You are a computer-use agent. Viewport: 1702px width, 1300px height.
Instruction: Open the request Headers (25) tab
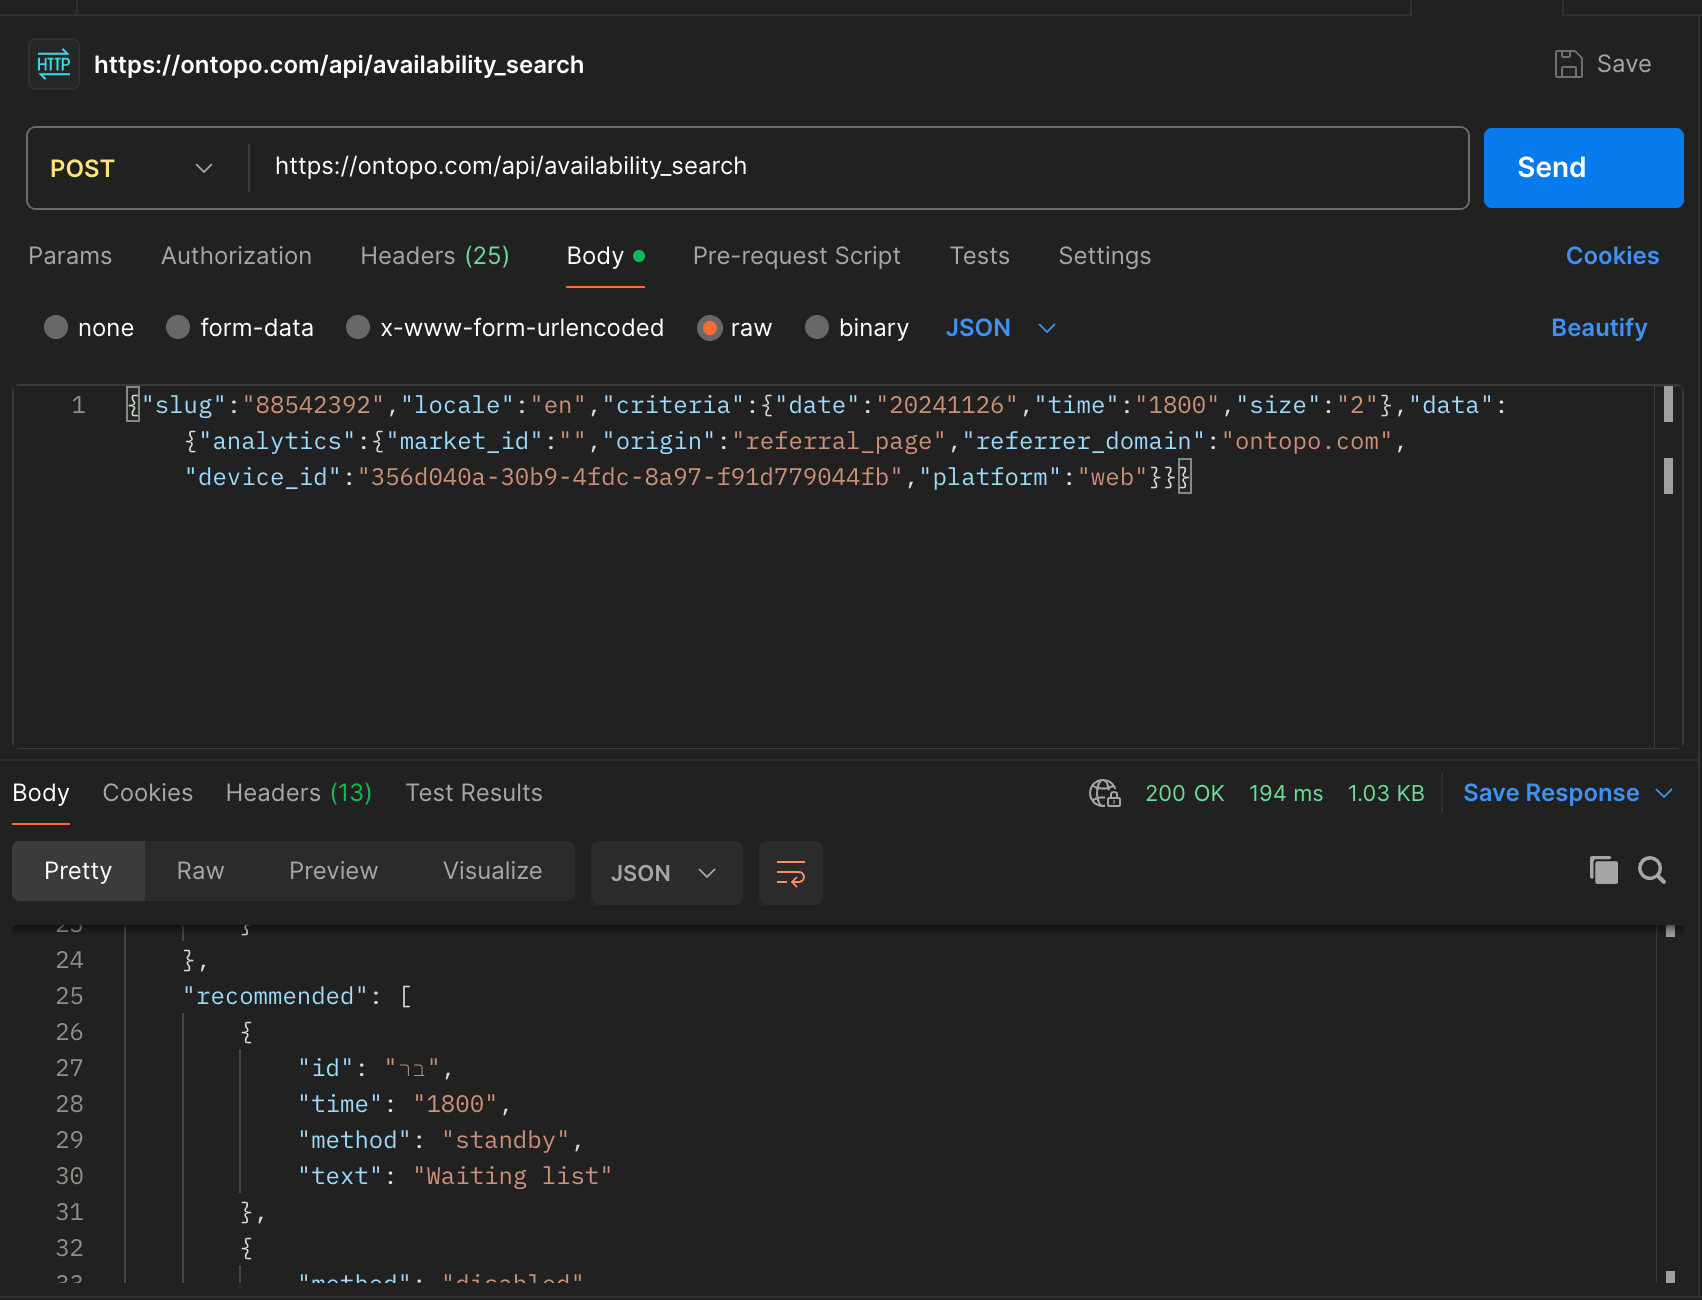[x=435, y=256]
